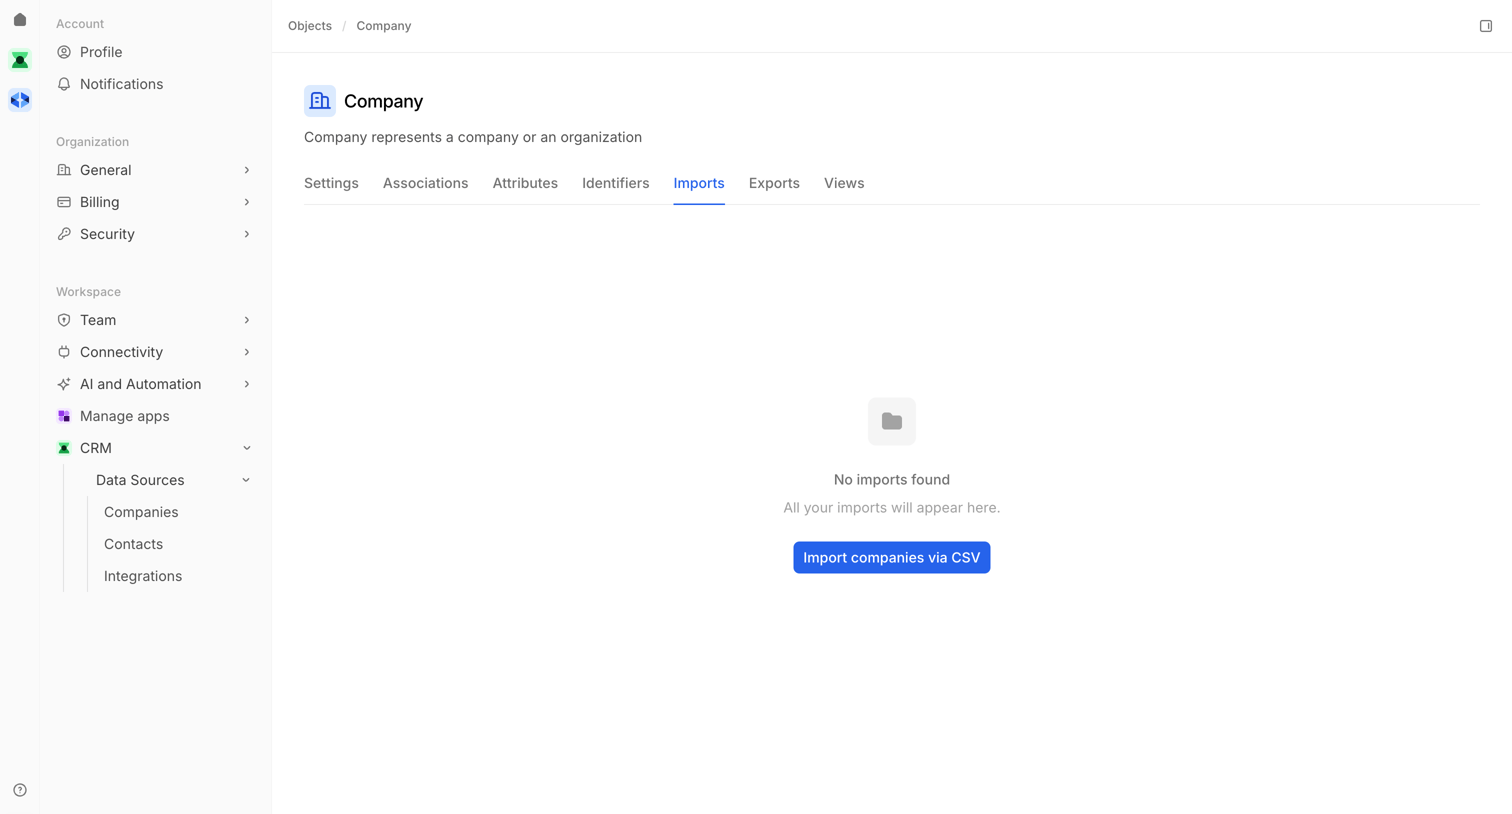The image size is (1512, 814).
Task: Switch to the Exports tab
Action: tap(774, 183)
